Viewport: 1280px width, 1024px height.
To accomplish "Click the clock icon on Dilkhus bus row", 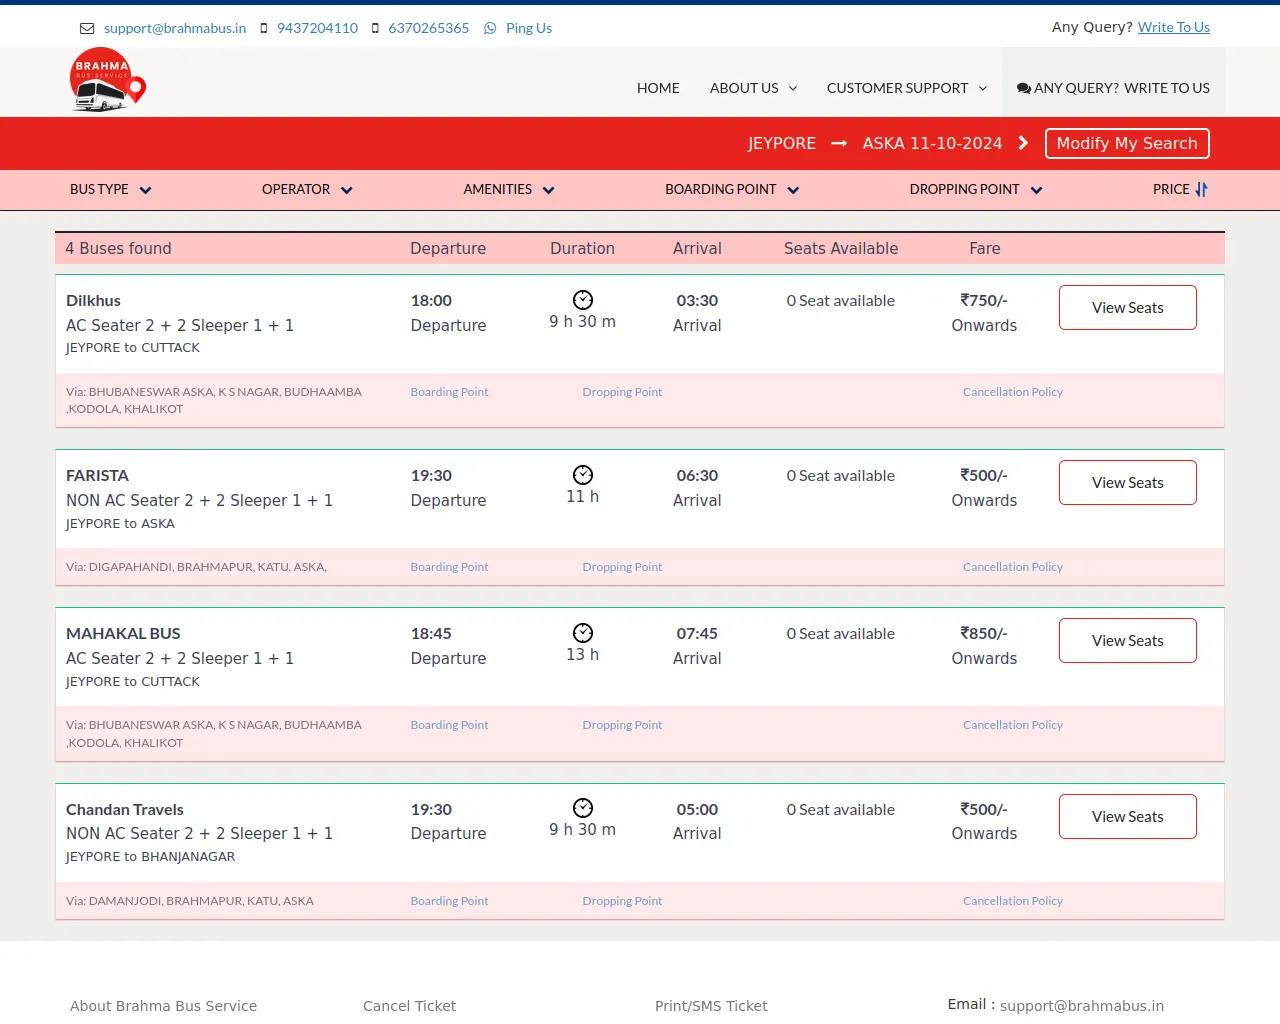I will pyautogui.click(x=583, y=300).
